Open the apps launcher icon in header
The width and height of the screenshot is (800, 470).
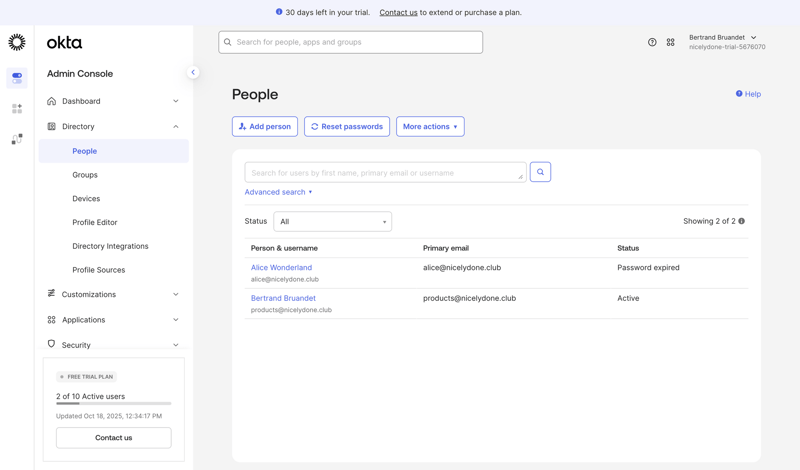coord(670,42)
